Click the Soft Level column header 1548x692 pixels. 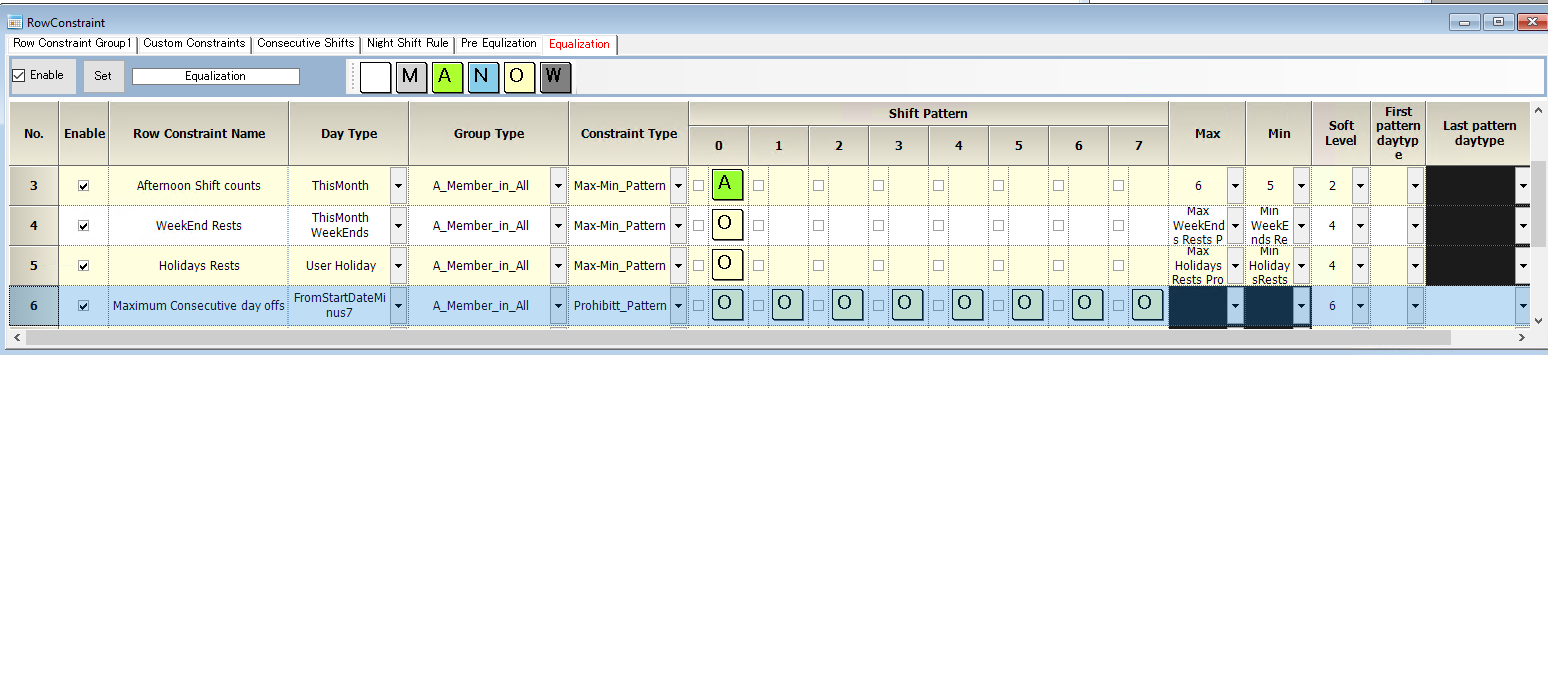tap(1341, 133)
